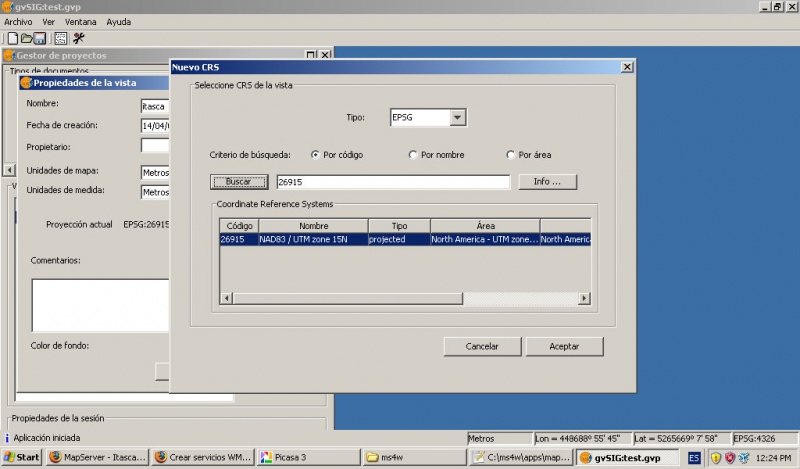
Task: Select the 'Por nombre' search option
Action: tap(414, 155)
